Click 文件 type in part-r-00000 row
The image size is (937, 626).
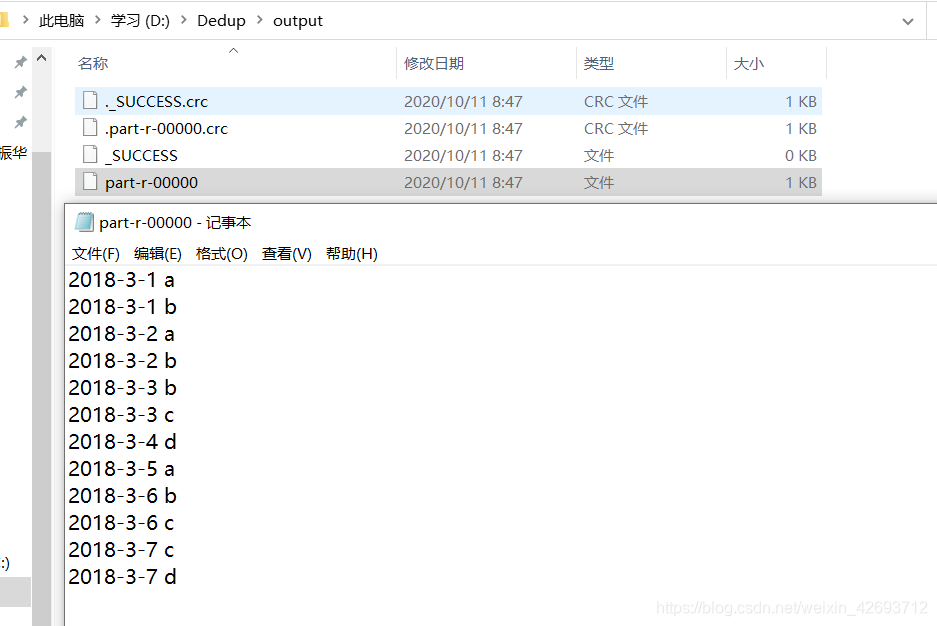(599, 182)
